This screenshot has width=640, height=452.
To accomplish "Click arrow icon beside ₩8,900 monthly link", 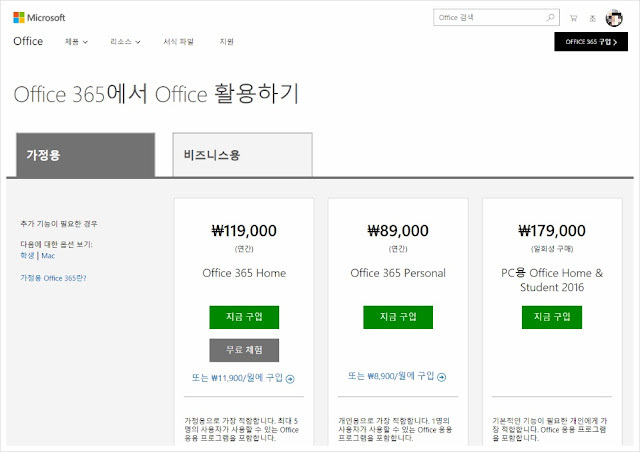I will (x=442, y=377).
